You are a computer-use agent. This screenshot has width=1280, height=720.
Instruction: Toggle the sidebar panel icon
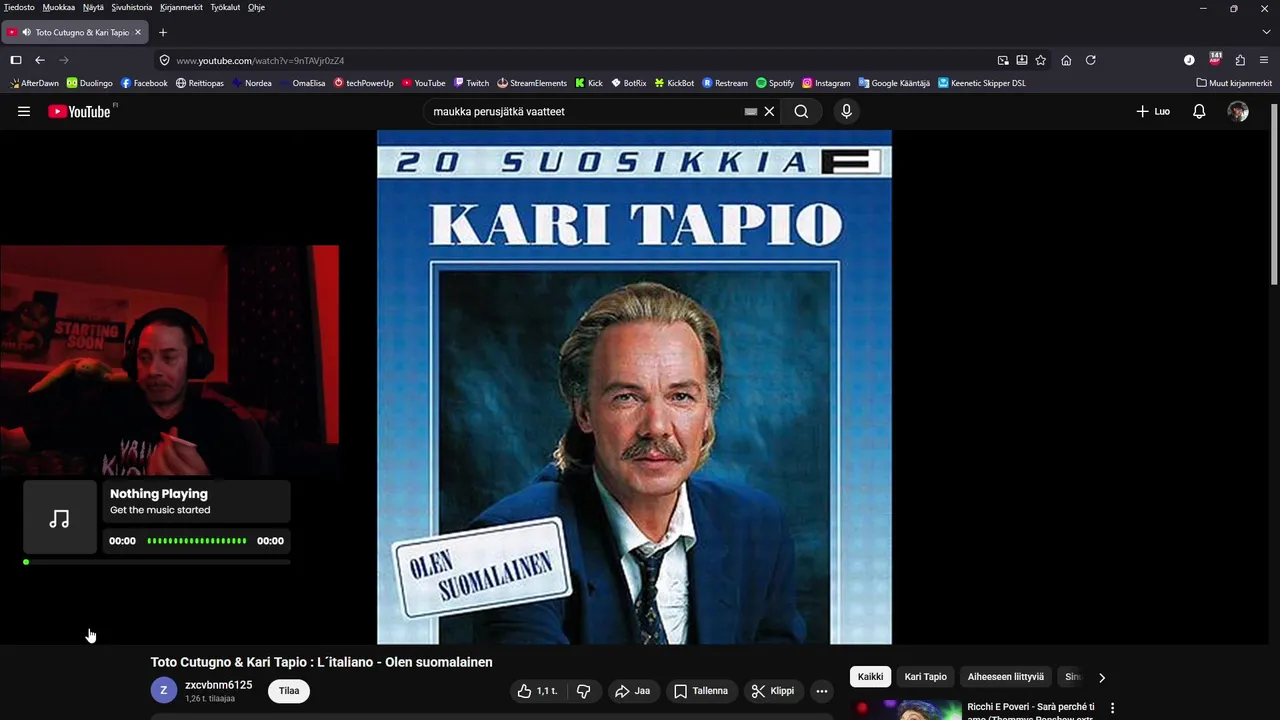(16, 60)
